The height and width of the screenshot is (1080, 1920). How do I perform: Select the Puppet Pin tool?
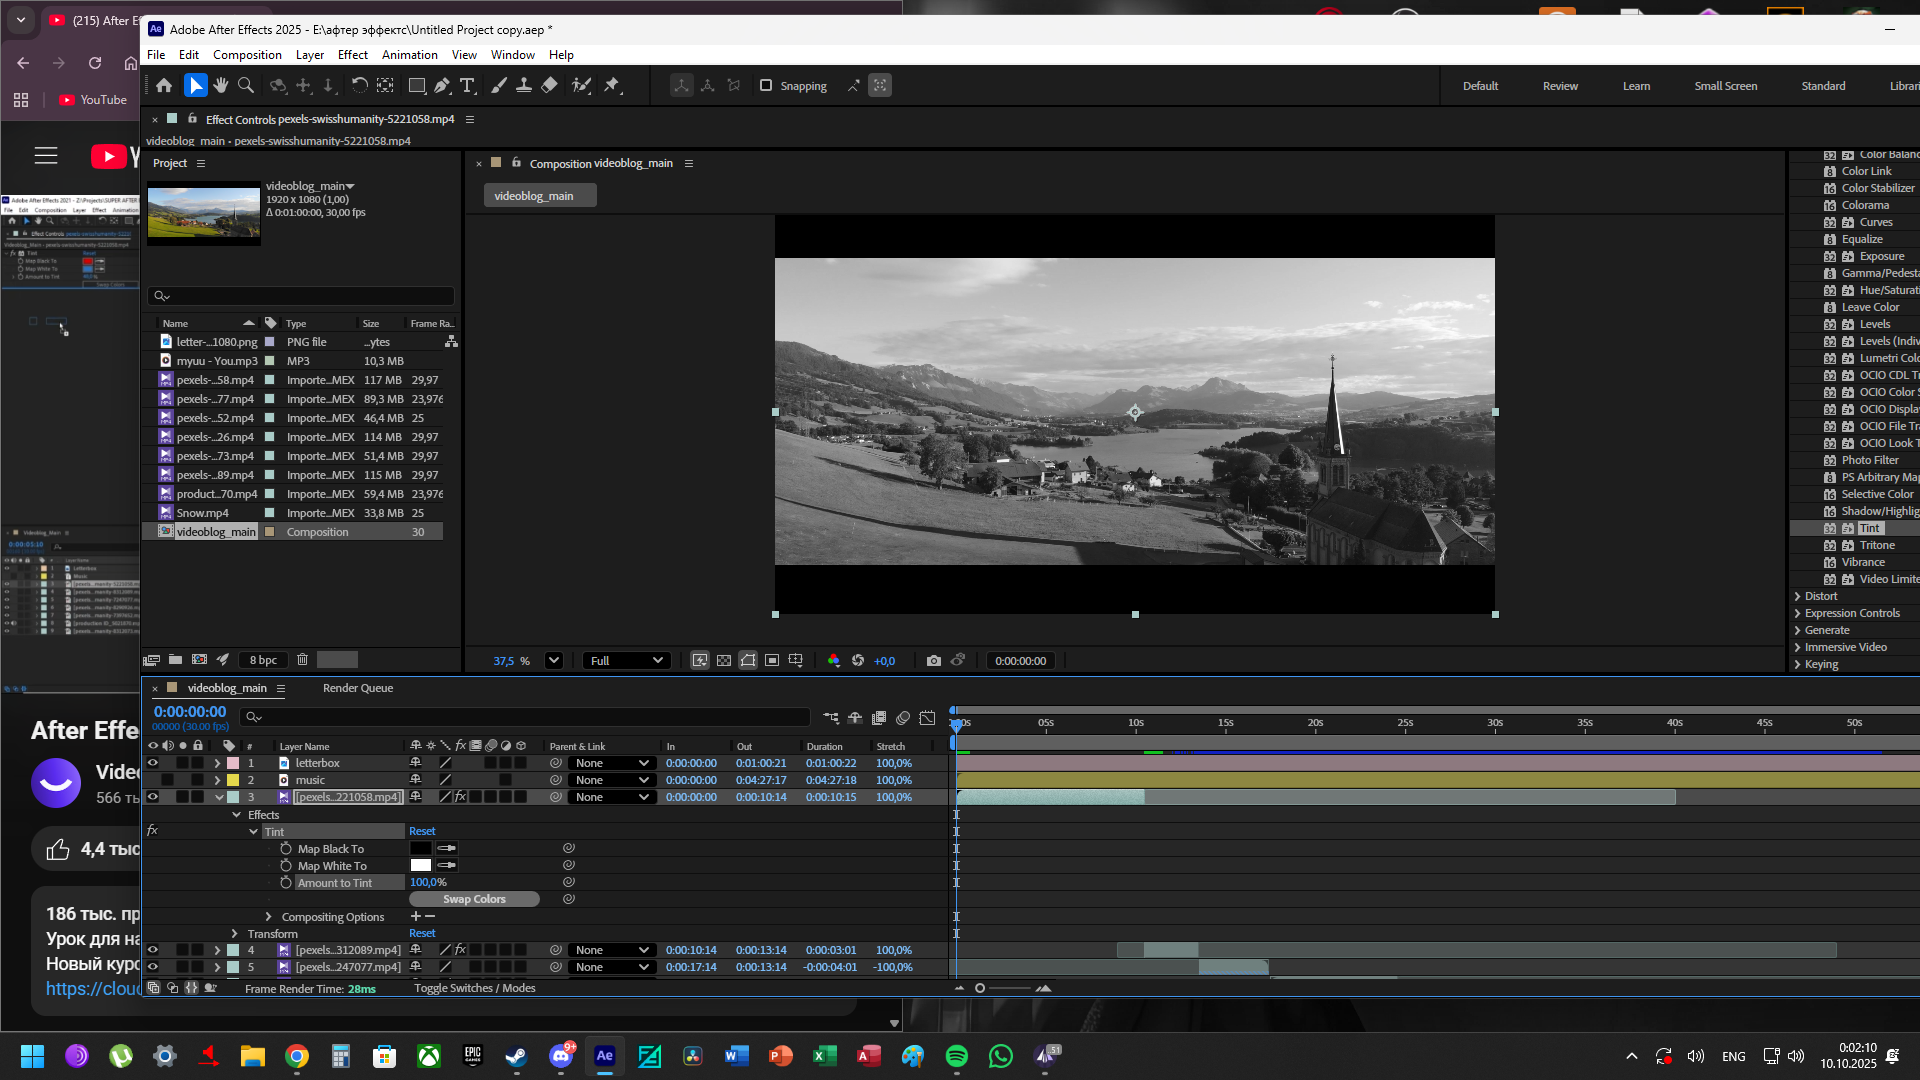(x=612, y=86)
